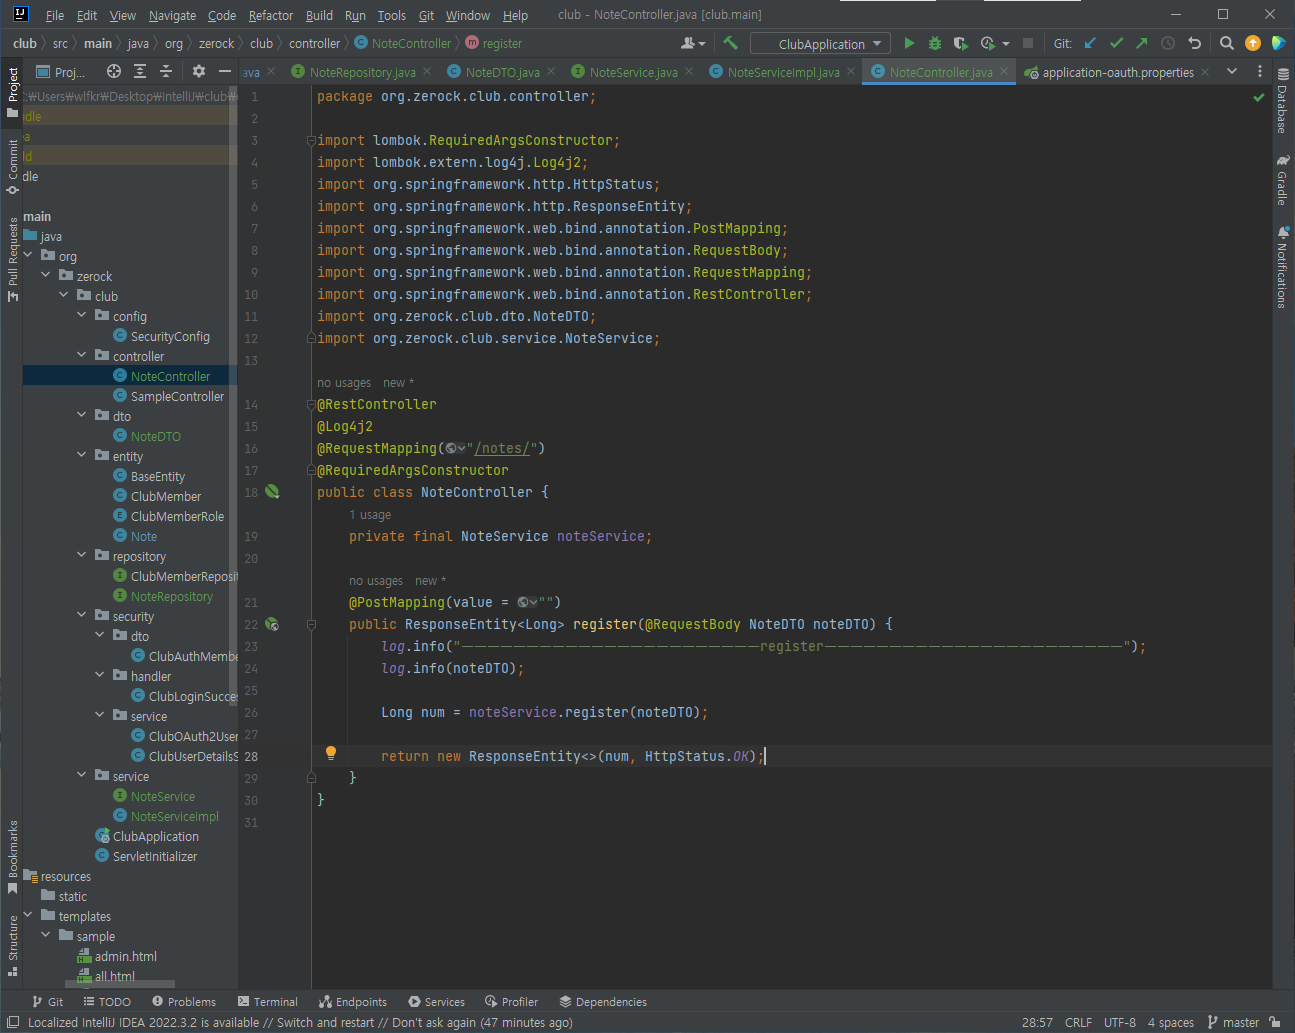Open the Tools menu

391,15
